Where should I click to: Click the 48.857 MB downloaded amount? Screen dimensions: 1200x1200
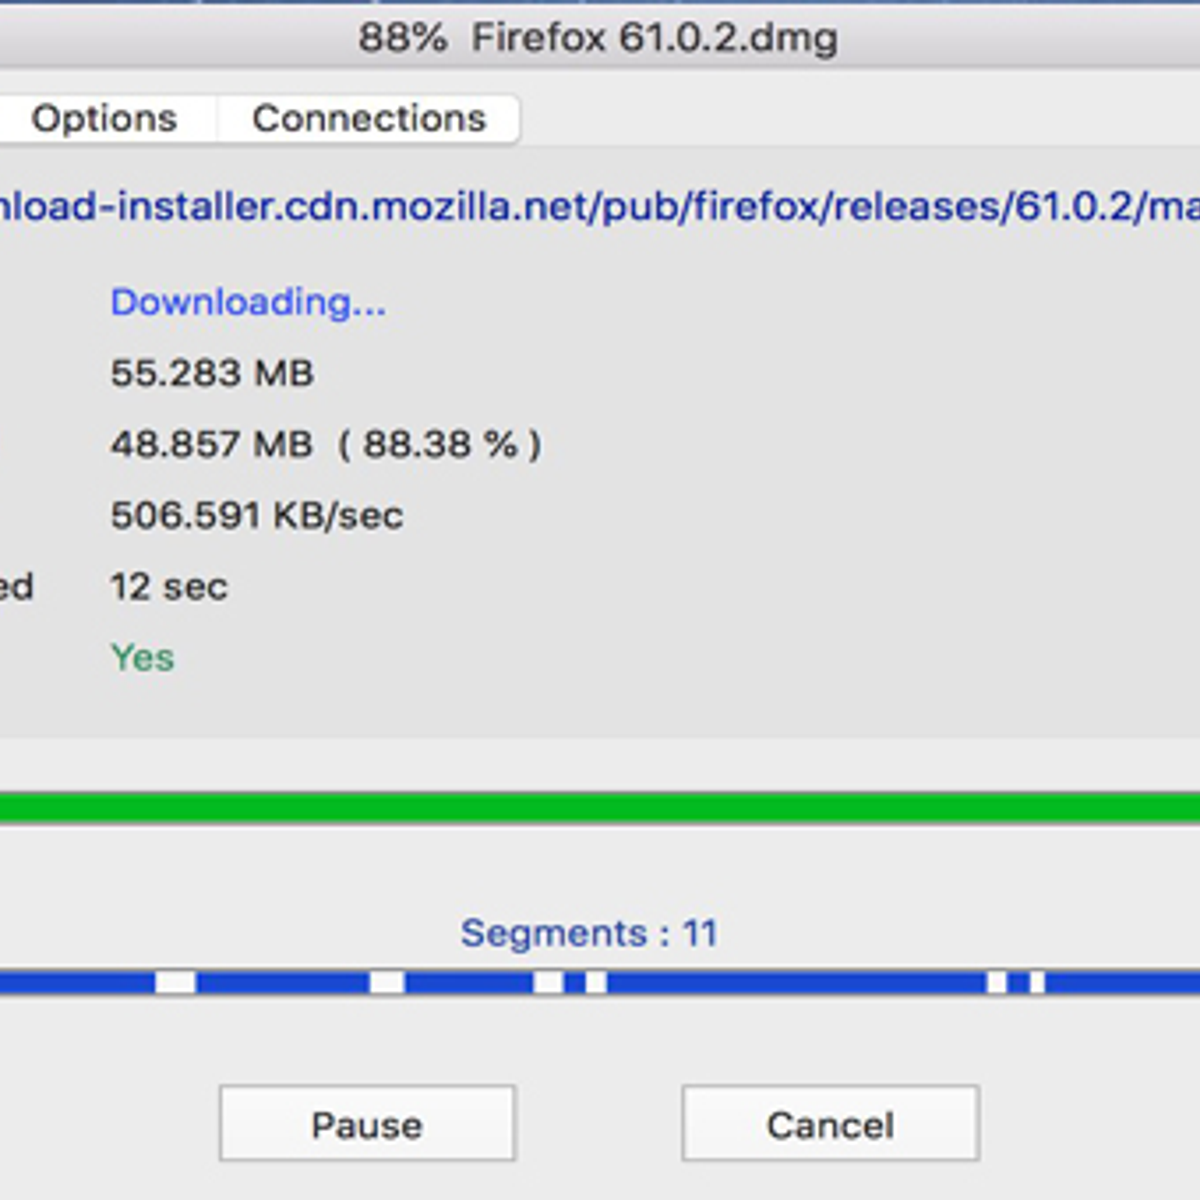tap(212, 444)
